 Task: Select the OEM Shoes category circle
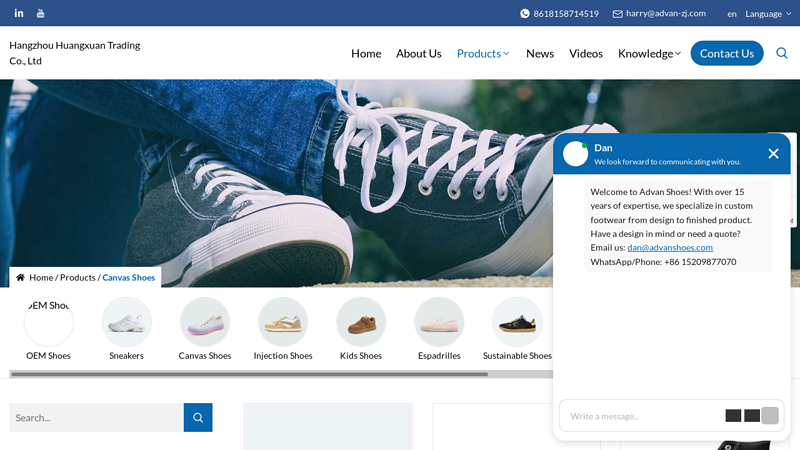(48, 322)
